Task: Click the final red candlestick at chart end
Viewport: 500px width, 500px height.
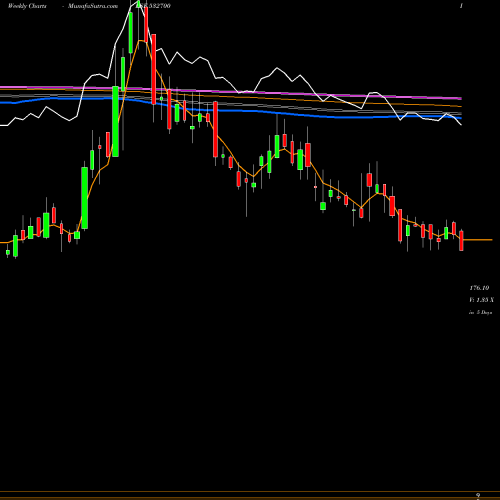Action: [x=461, y=240]
